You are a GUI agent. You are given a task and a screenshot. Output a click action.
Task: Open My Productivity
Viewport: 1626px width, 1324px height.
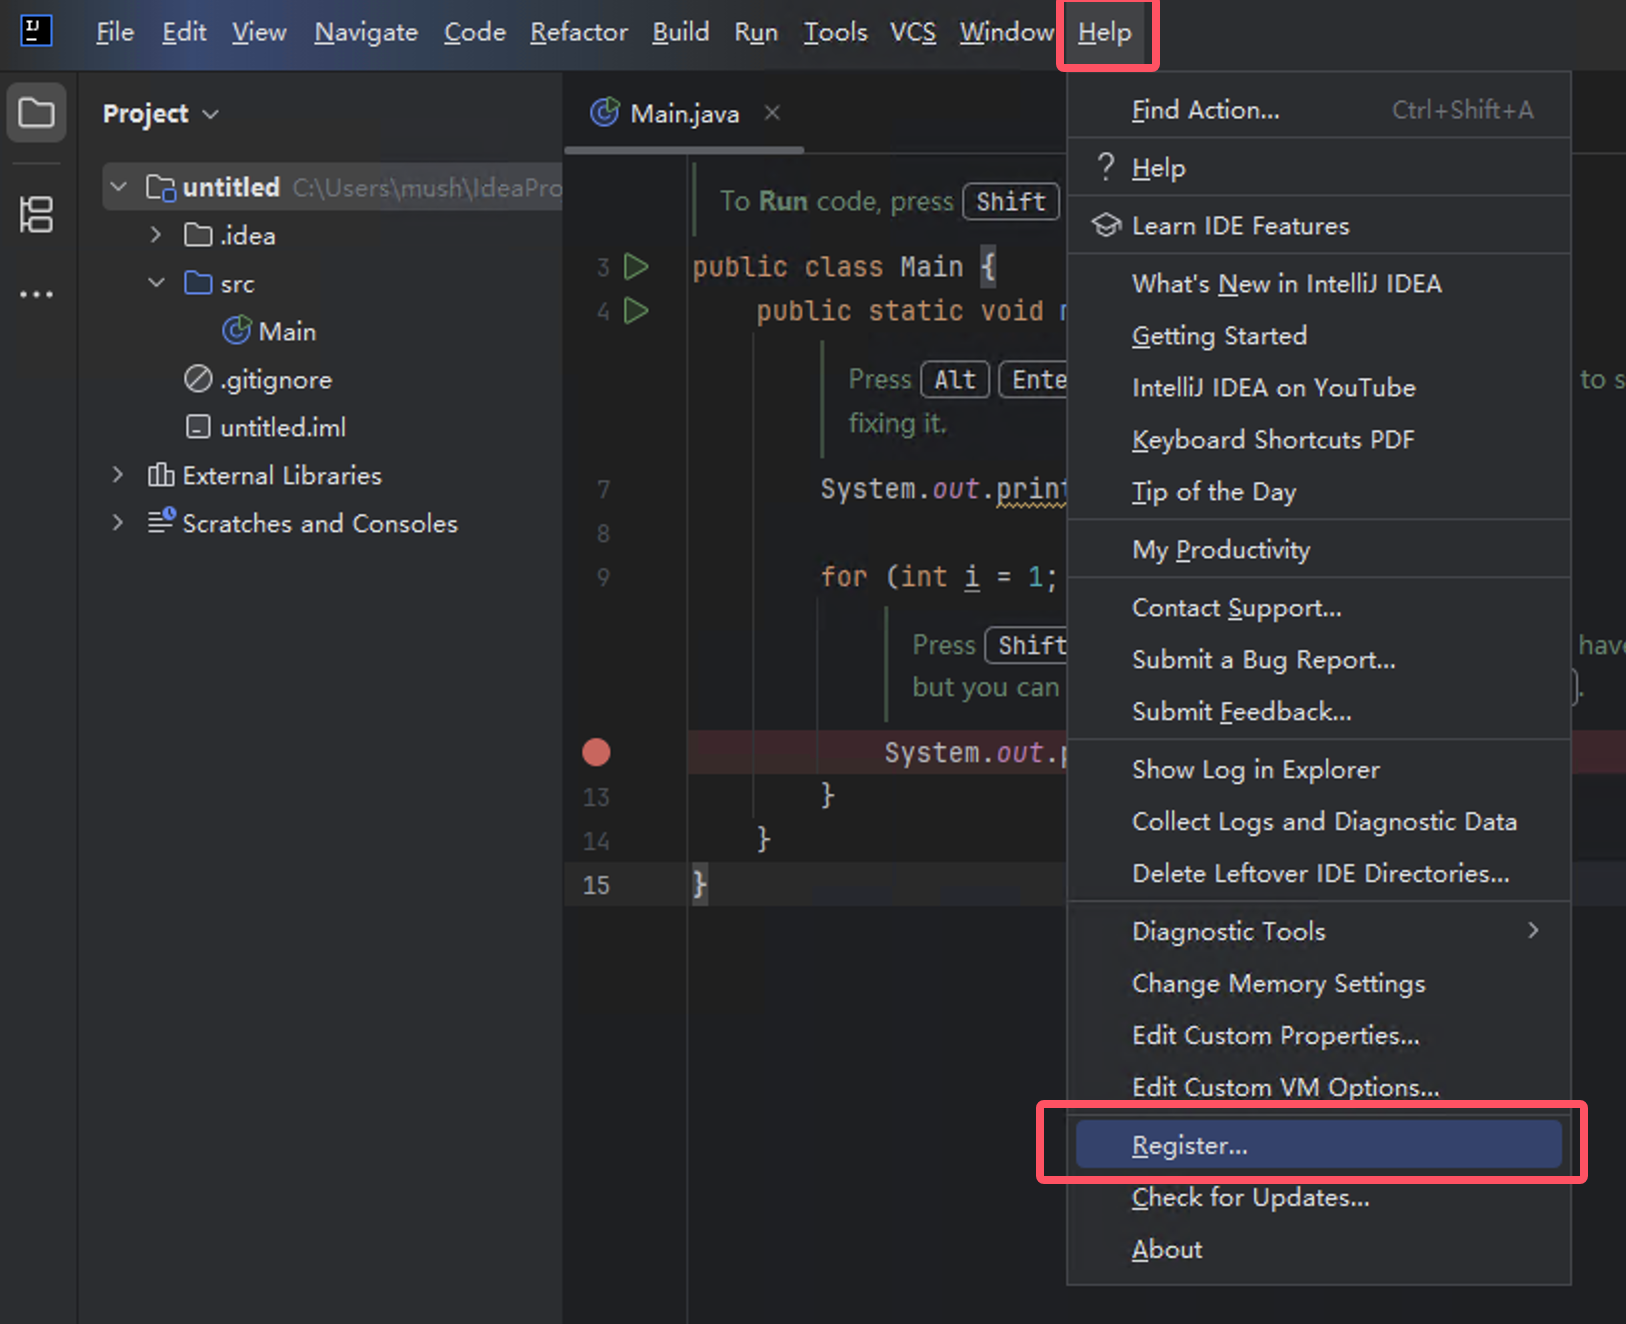pos(1319,549)
